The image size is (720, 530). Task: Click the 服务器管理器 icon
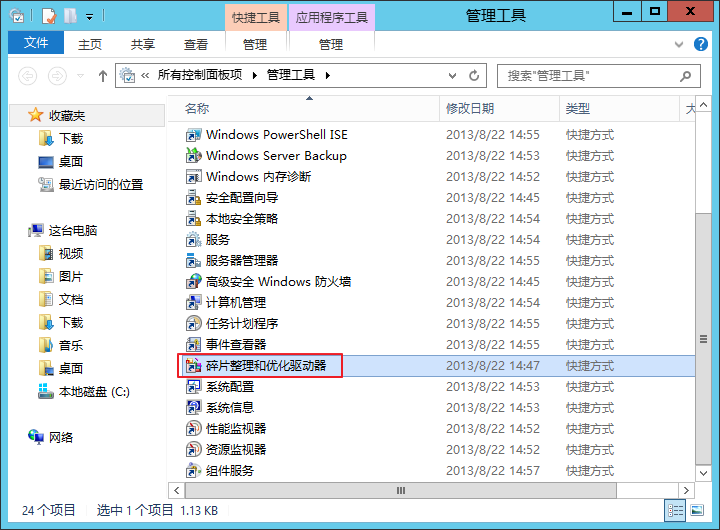(193, 261)
